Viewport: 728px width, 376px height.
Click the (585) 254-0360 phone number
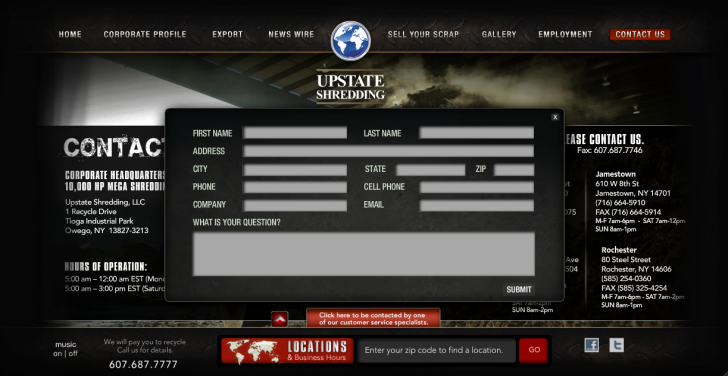(x=626, y=279)
